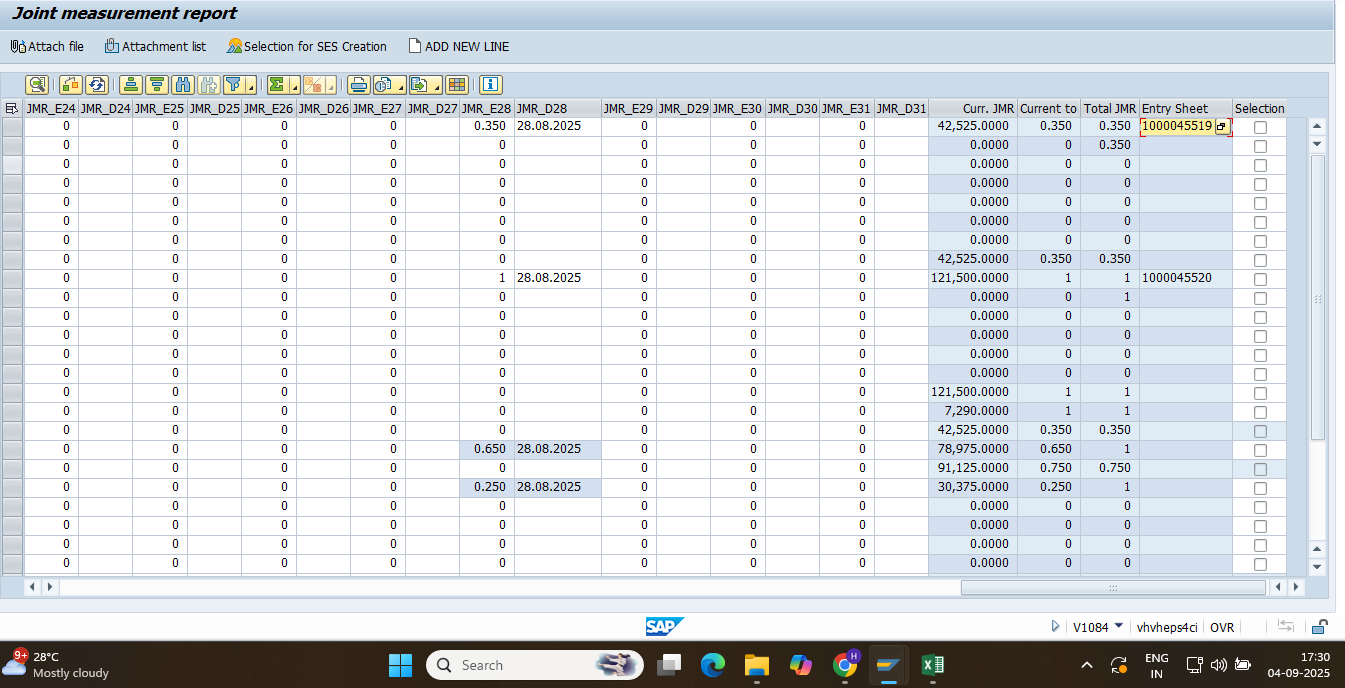Tick the Selection checkbox for entry sheet 1000045520
This screenshot has height=688, width=1345.
click(1260, 279)
